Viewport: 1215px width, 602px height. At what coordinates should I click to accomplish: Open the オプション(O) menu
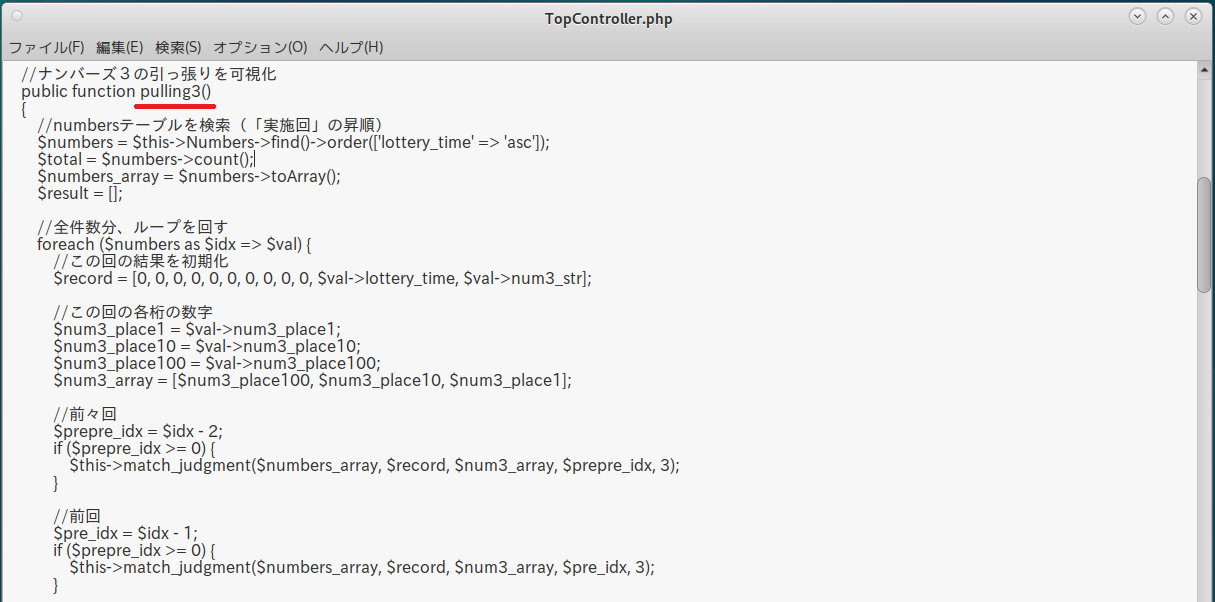point(260,47)
